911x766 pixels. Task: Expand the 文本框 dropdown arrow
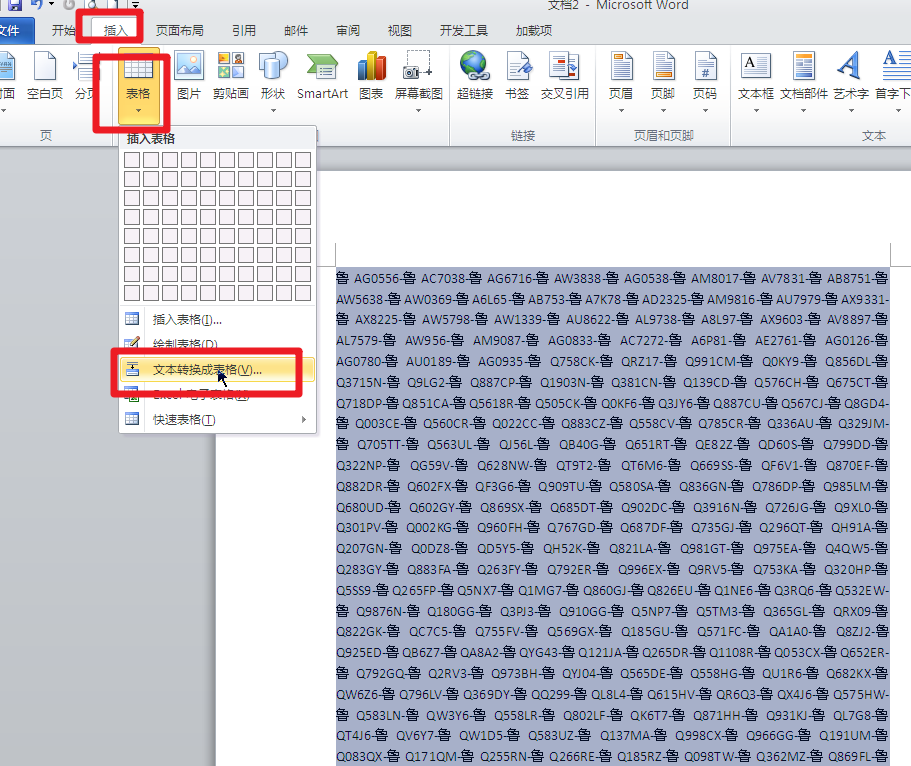[756, 110]
